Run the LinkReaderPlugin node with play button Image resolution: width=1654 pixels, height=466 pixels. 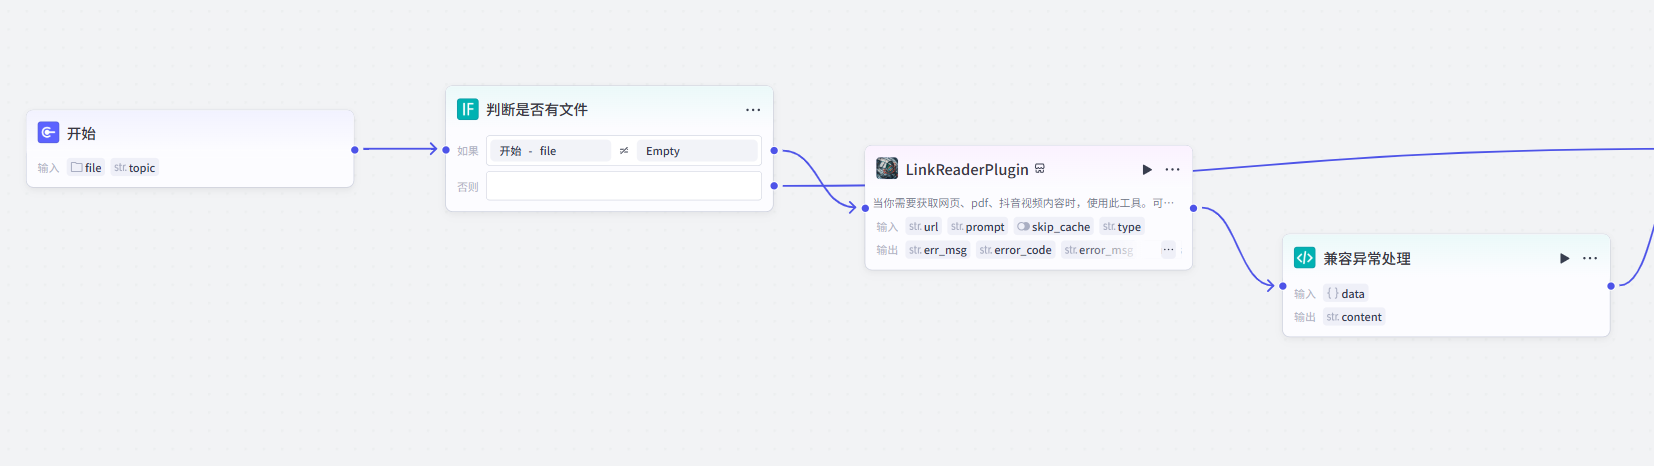(x=1147, y=170)
